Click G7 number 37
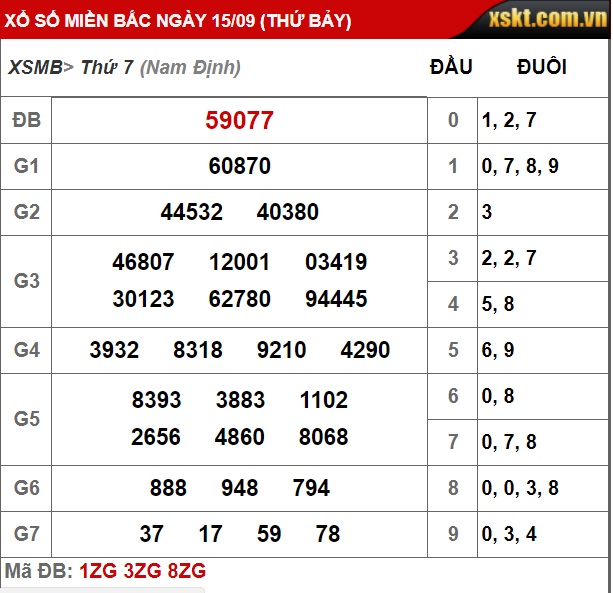The height and width of the screenshot is (593, 613). click(x=151, y=534)
